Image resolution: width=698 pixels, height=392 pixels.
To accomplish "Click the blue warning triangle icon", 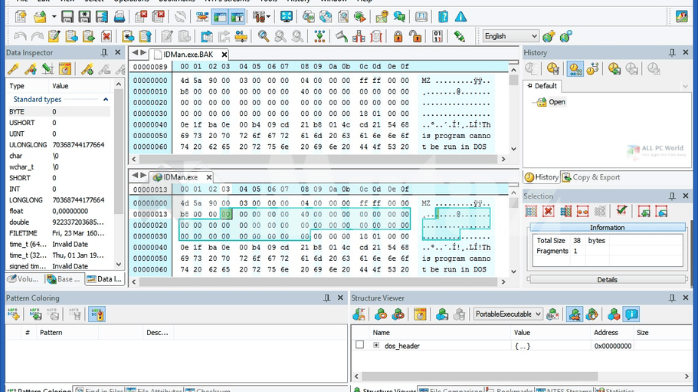I will [461, 17].
